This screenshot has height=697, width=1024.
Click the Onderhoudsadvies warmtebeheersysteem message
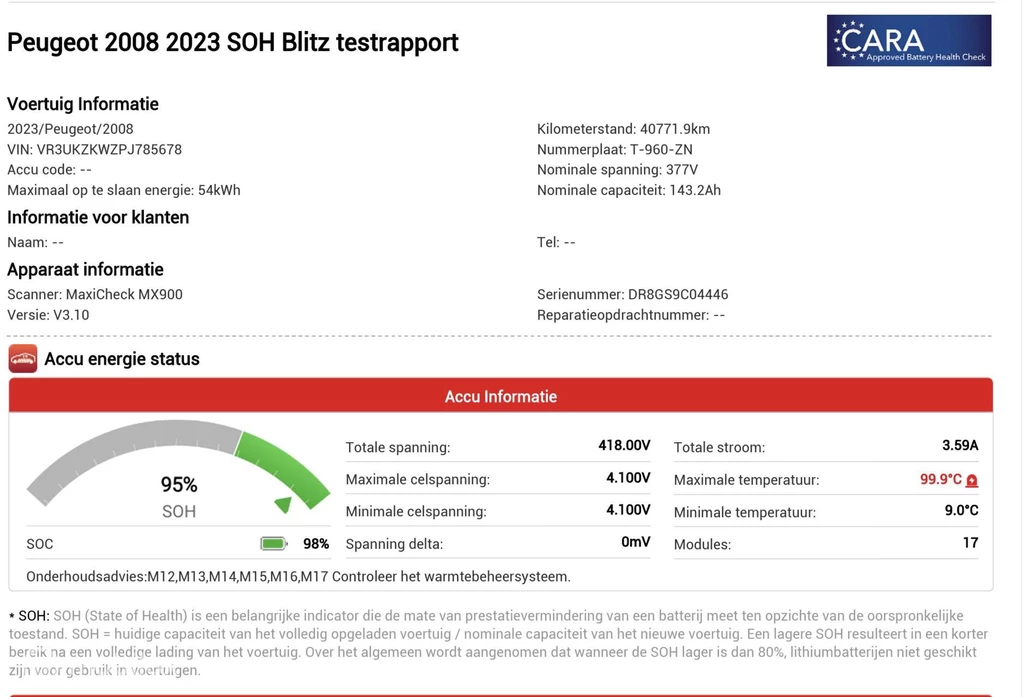tap(298, 576)
